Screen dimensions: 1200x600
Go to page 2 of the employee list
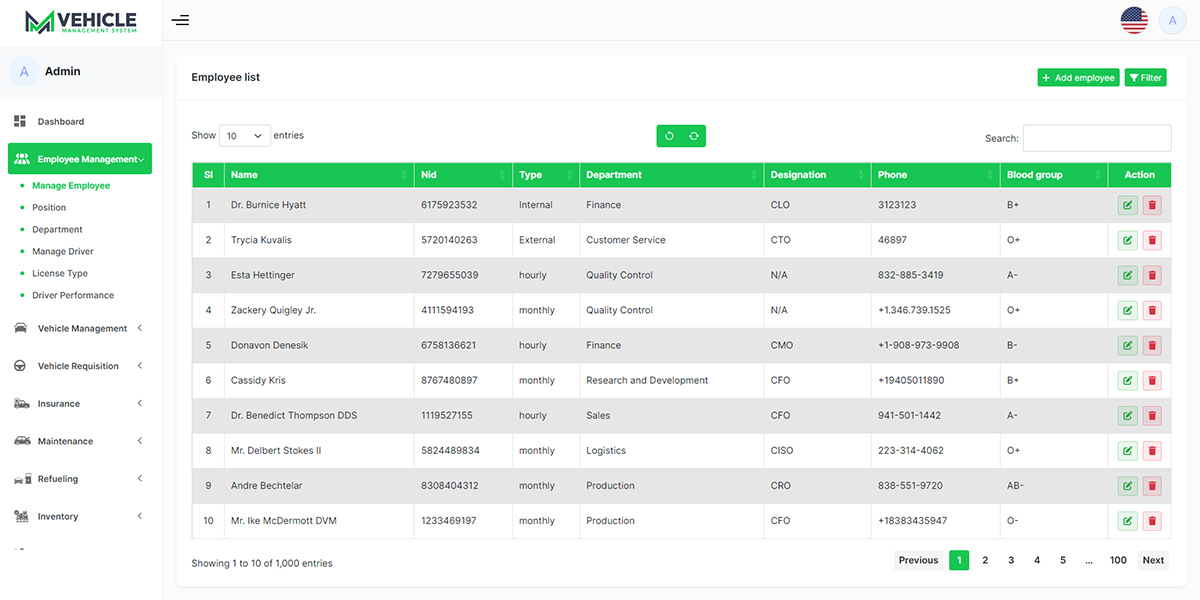point(985,560)
